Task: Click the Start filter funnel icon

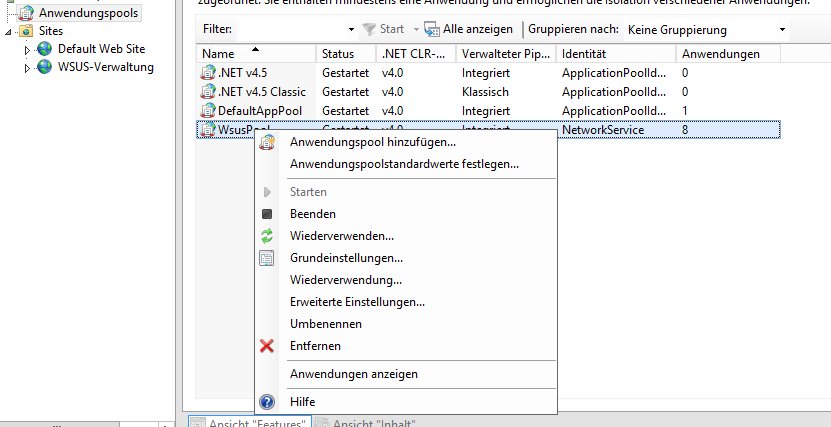Action: (x=369, y=30)
